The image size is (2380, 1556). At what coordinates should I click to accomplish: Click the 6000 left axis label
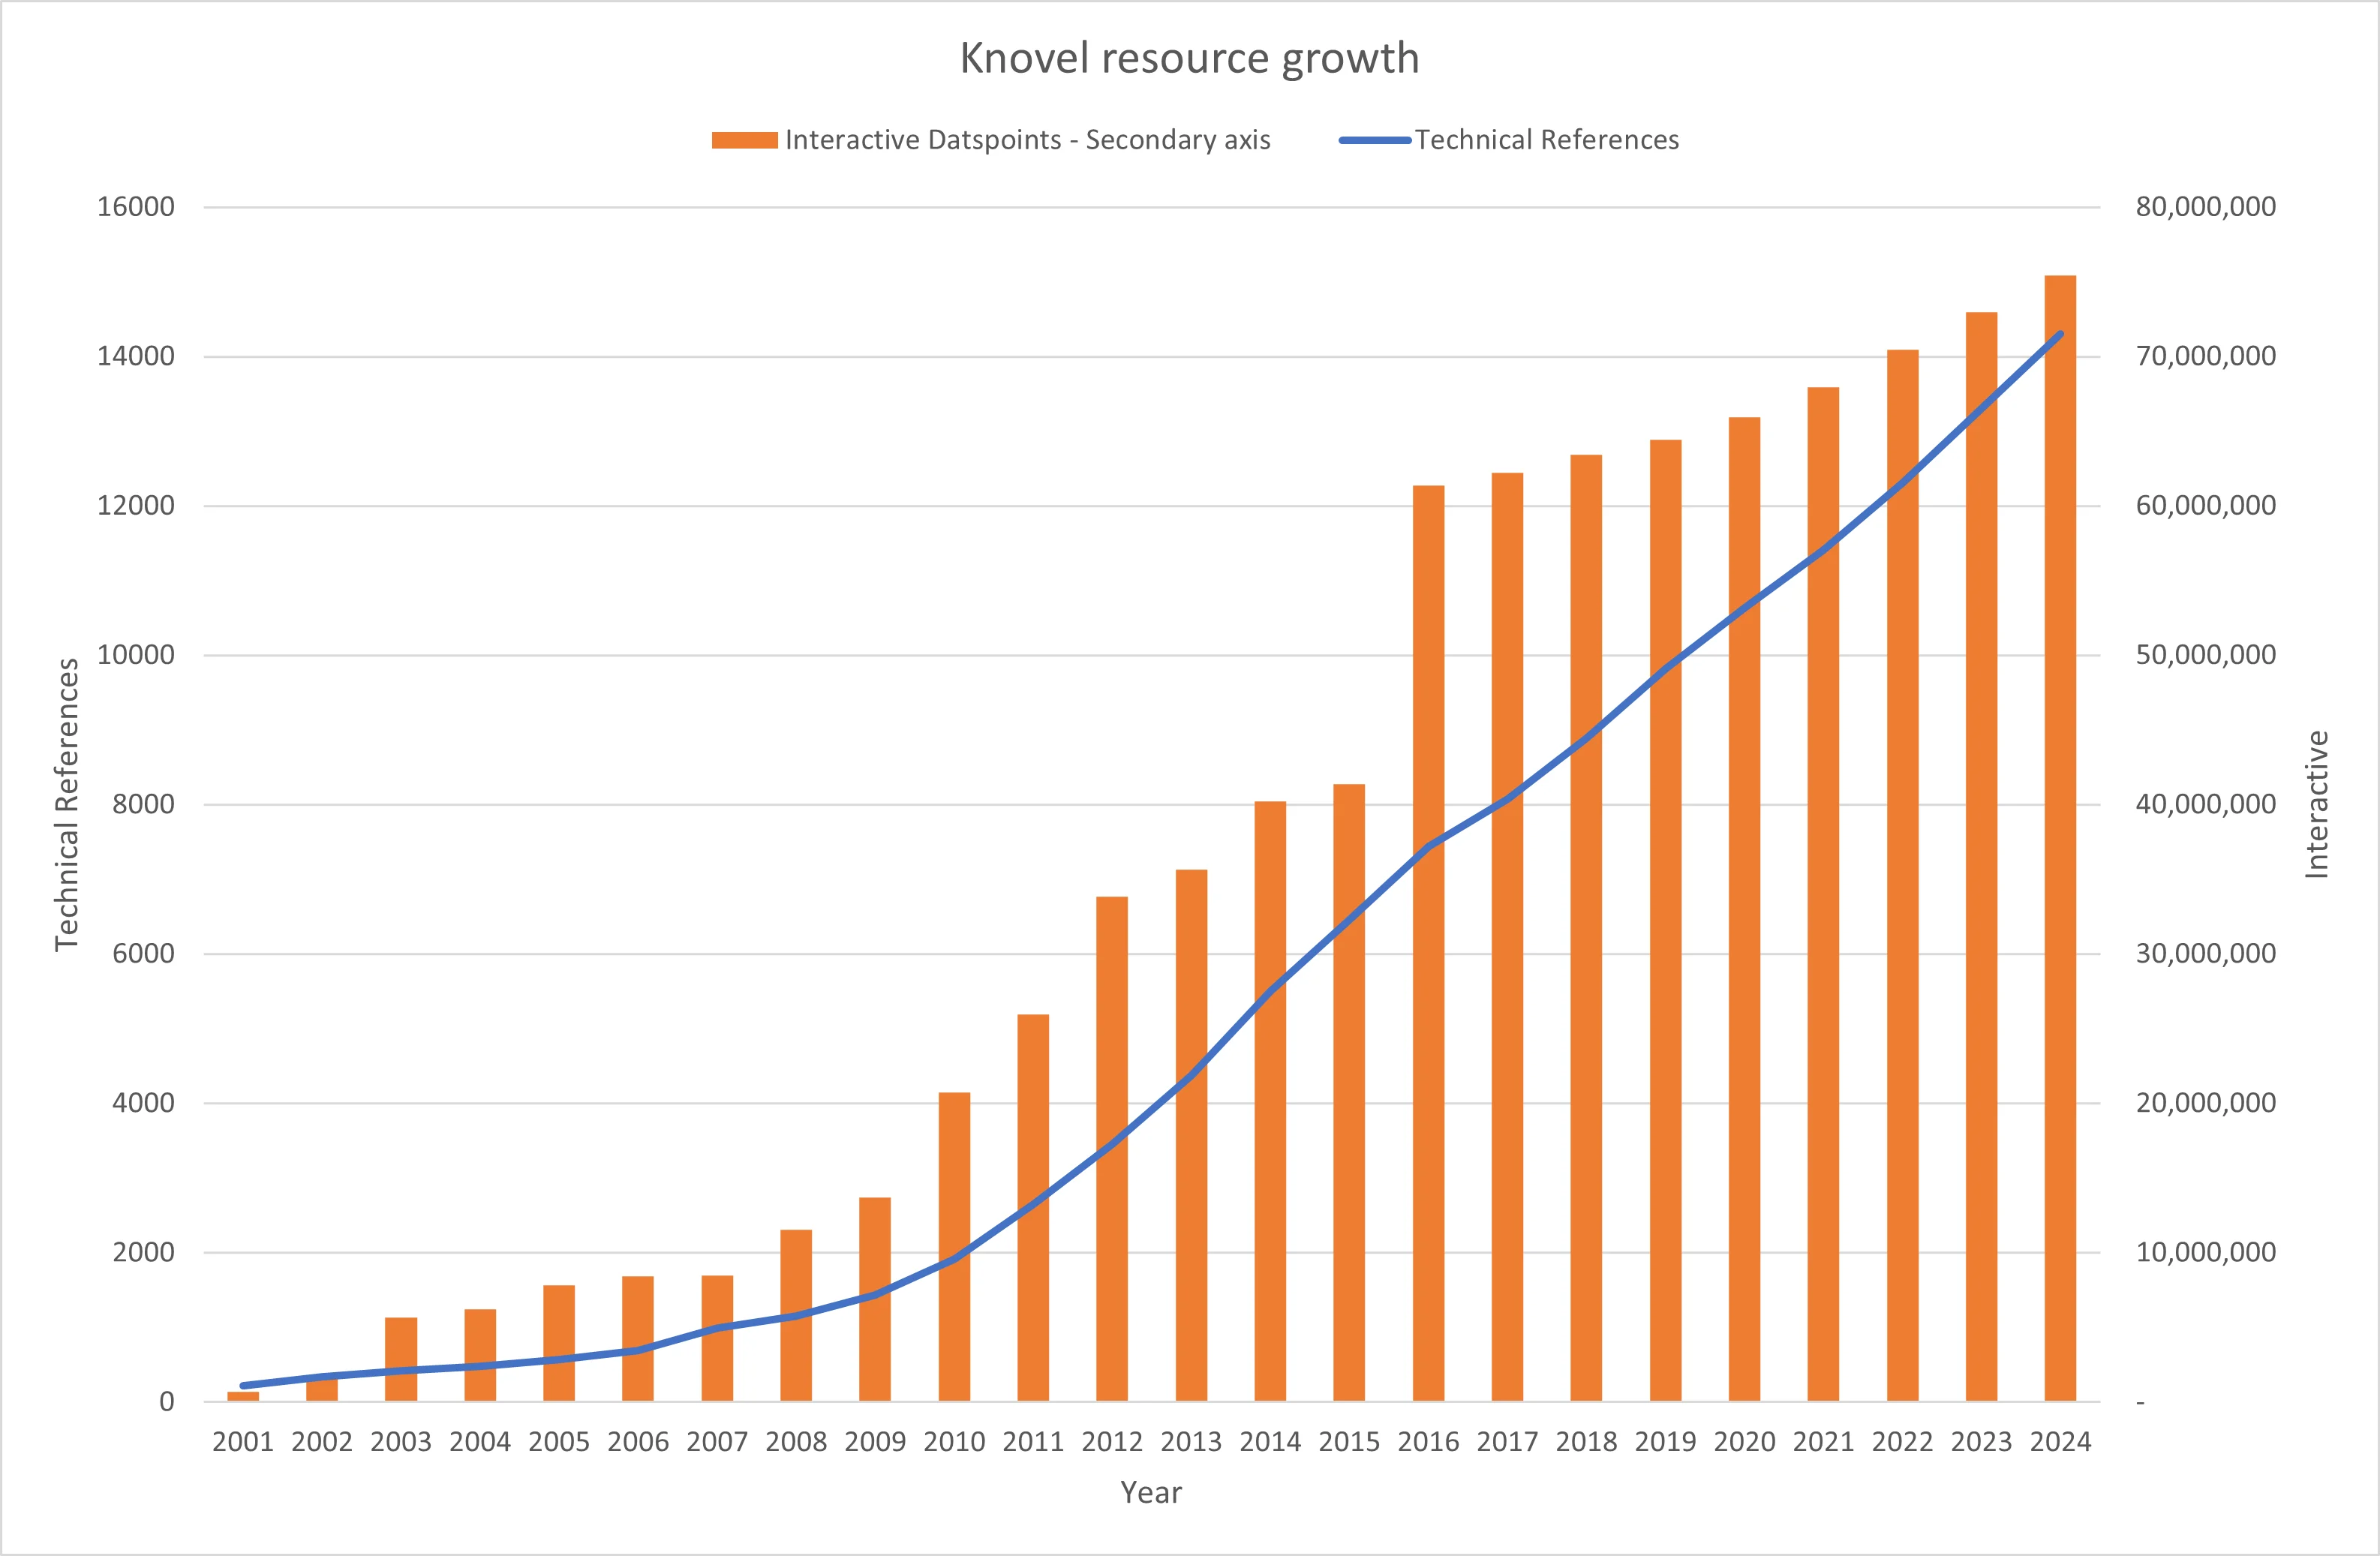(143, 953)
